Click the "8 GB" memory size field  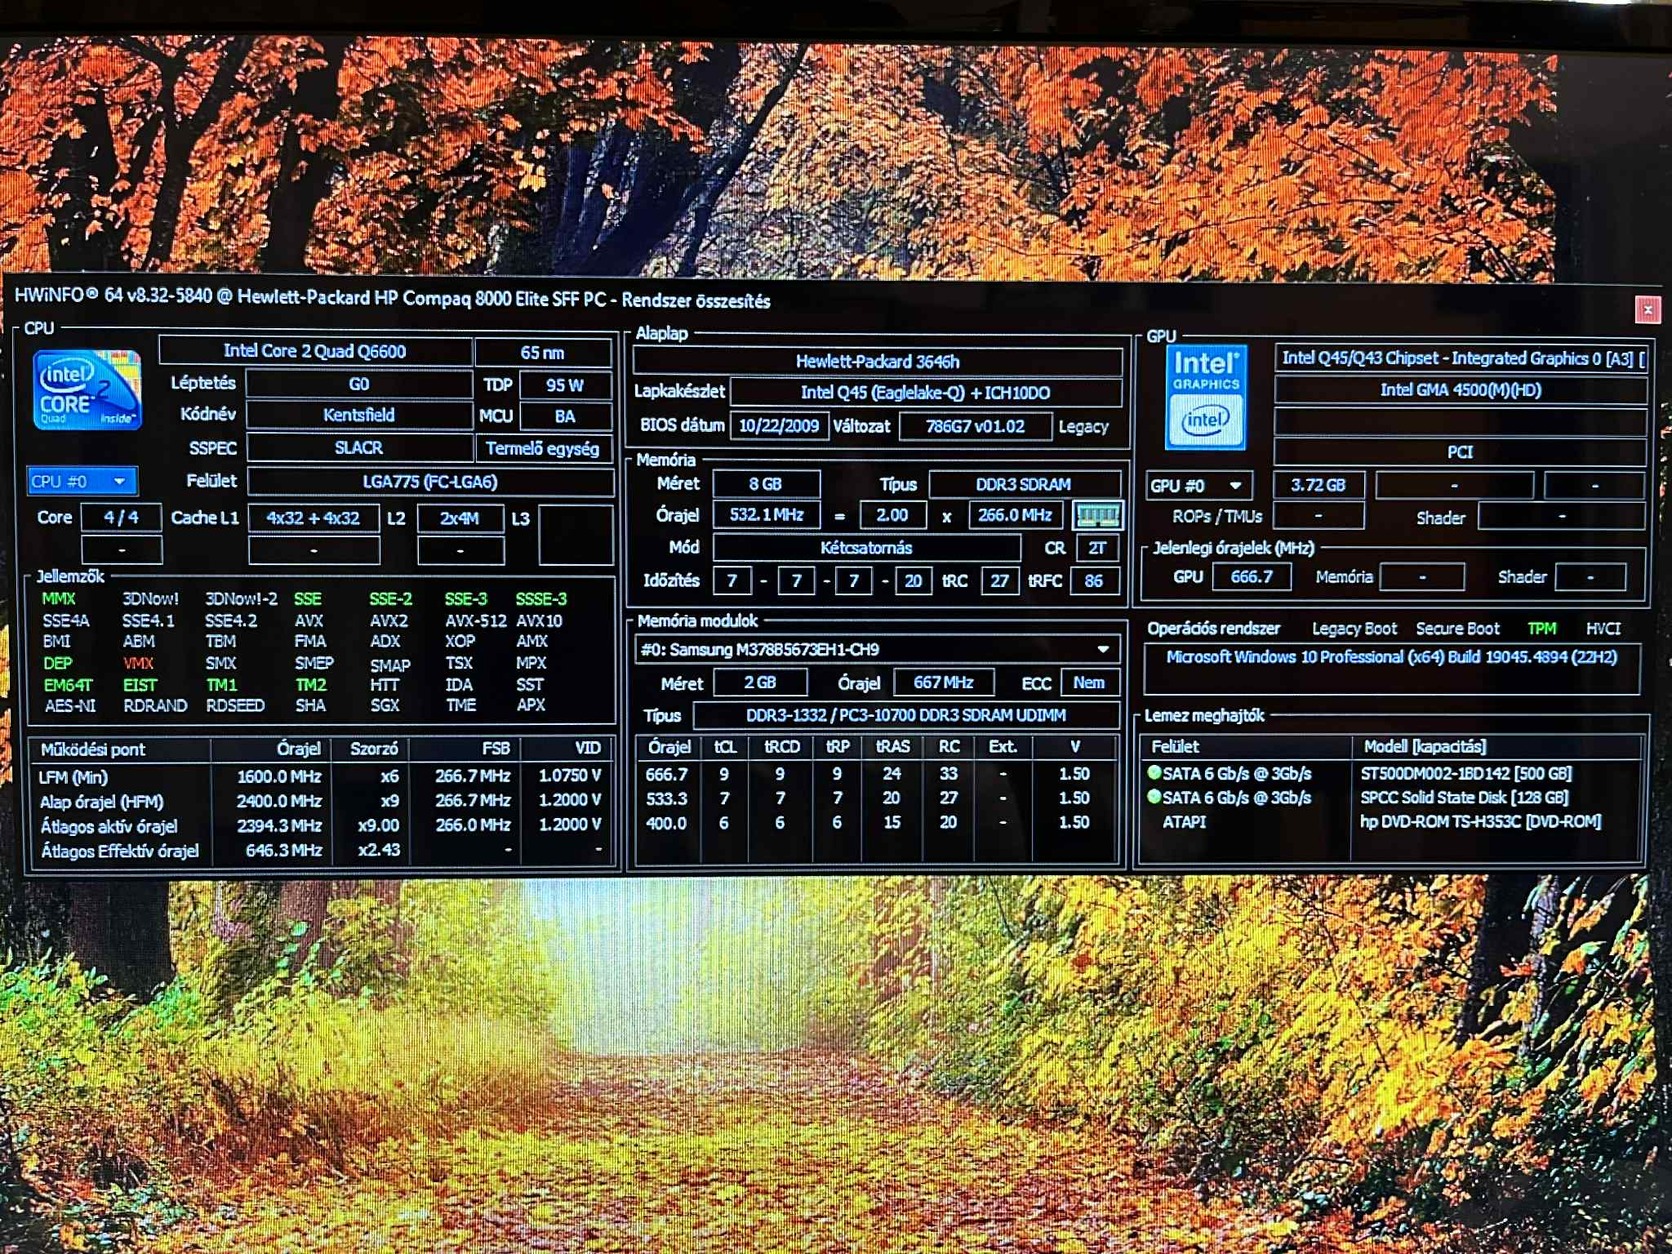pyautogui.click(x=765, y=484)
